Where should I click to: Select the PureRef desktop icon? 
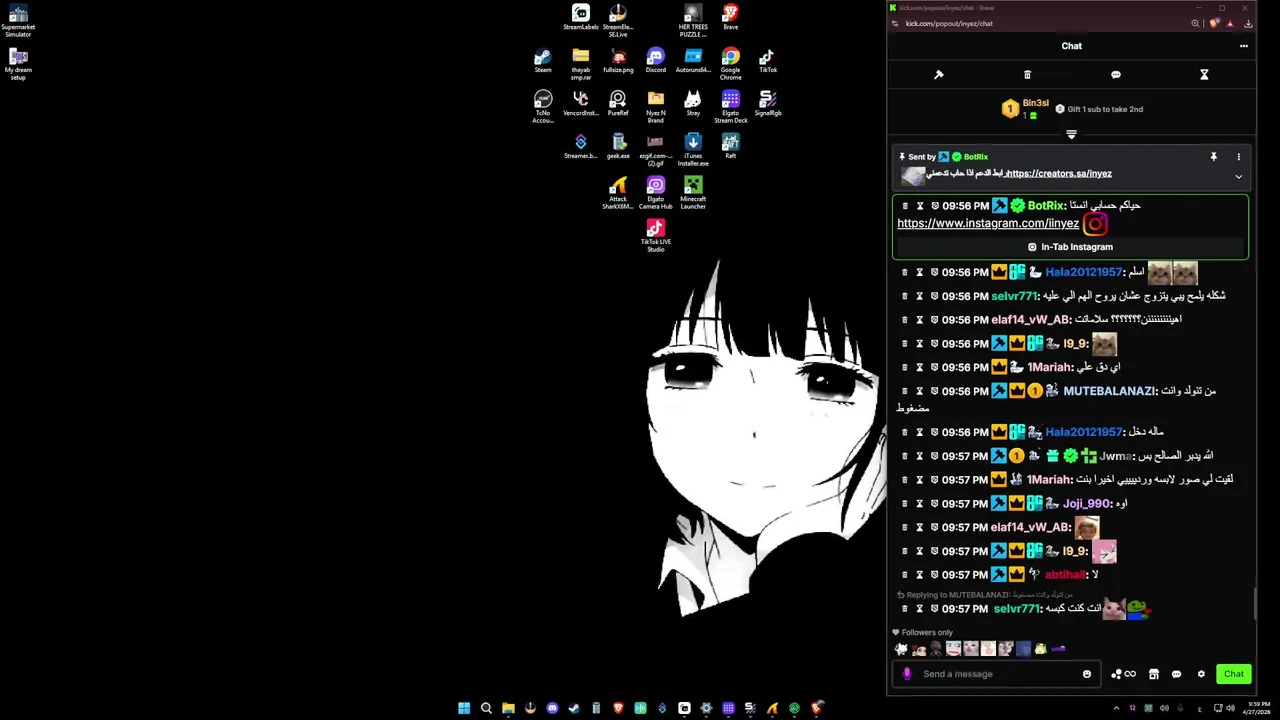pos(618,104)
